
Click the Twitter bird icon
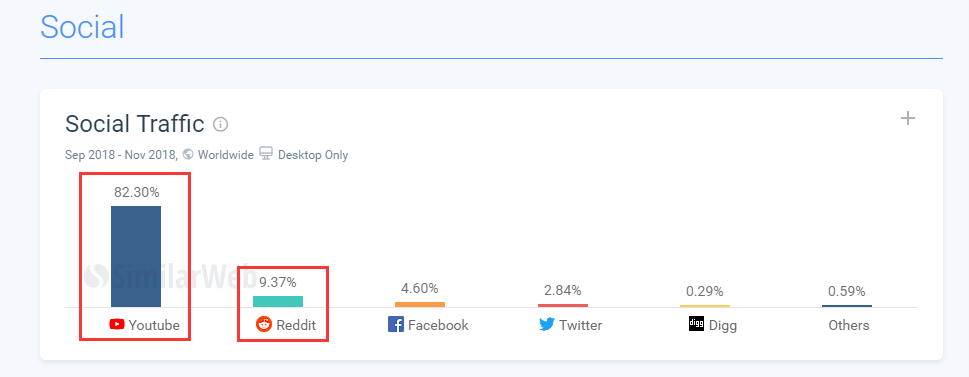[x=547, y=324]
